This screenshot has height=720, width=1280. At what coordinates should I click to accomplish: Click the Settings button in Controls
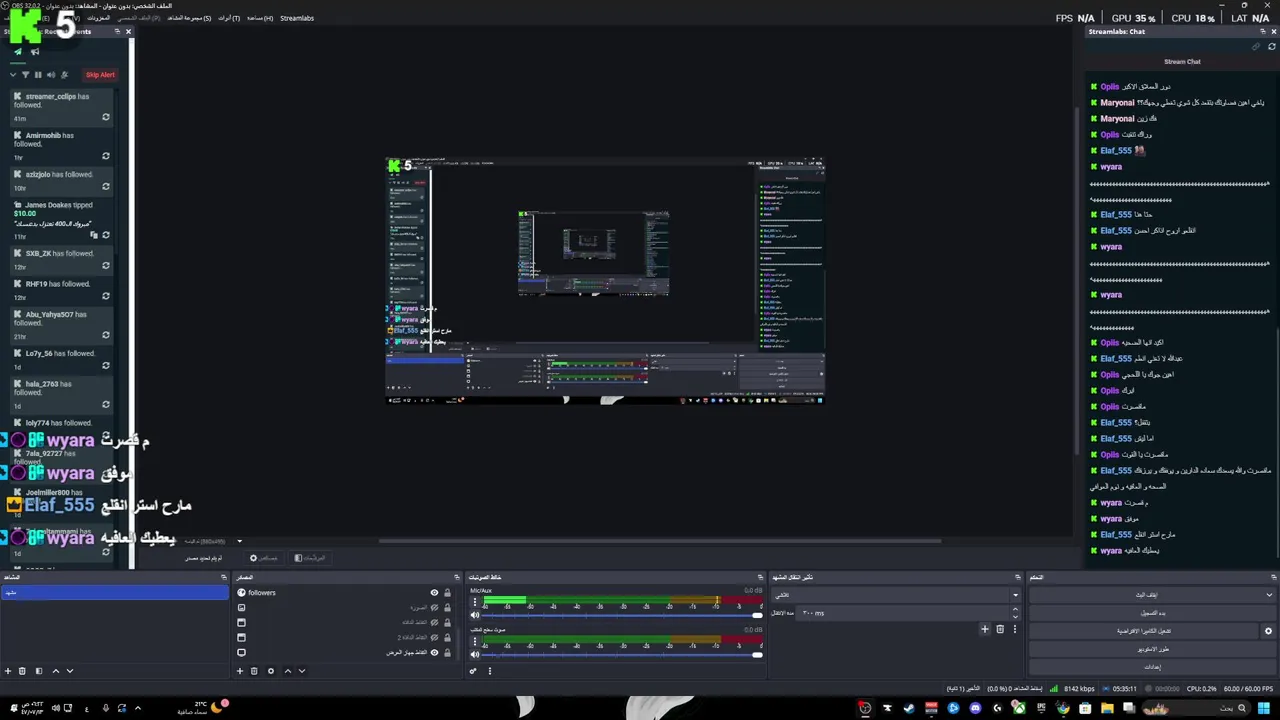click(x=1153, y=667)
